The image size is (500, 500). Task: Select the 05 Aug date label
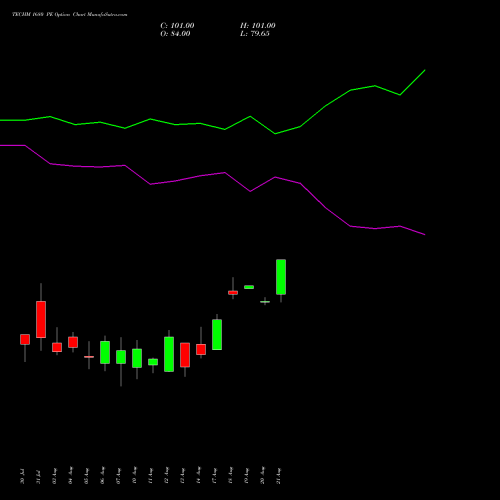(86, 476)
